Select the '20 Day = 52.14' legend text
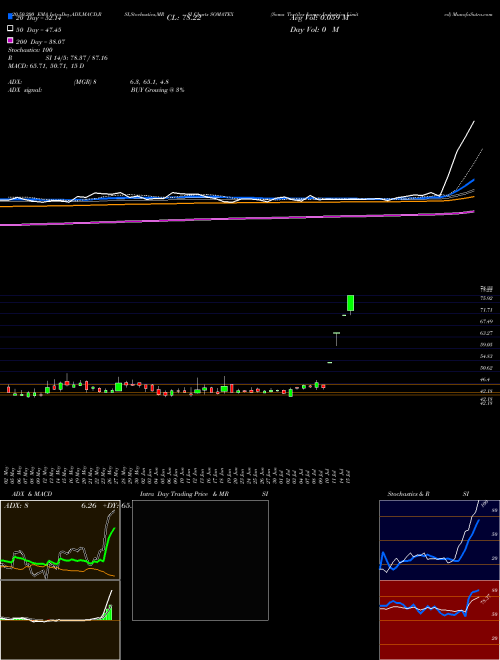Screen dimensions: 500x660 [x=38, y=18]
